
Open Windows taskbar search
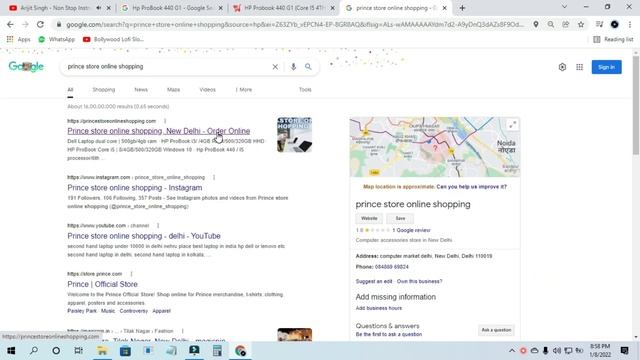pos(34,351)
